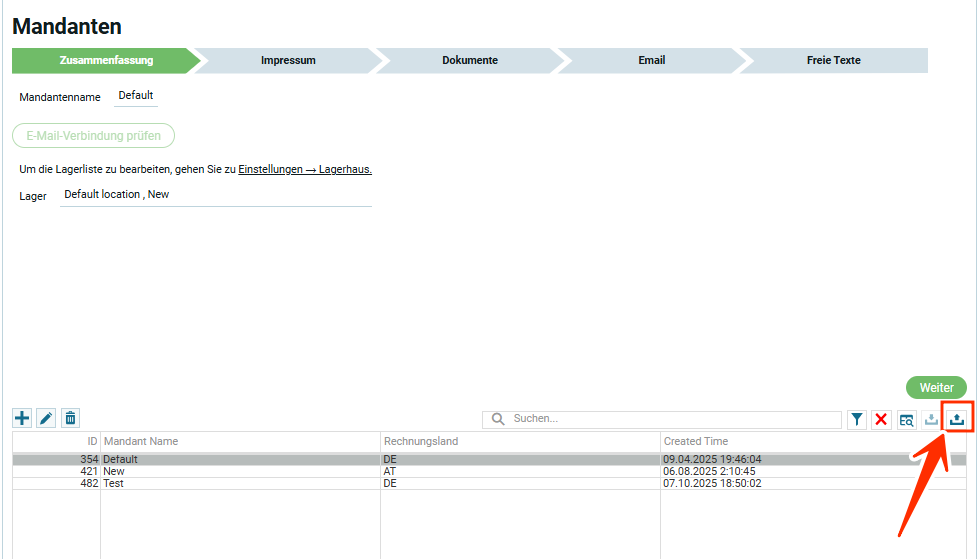Image resolution: width=980 pixels, height=559 pixels.
Task: Click the E-Mail-Verbindung prüfen button
Action: click(94, 136)
